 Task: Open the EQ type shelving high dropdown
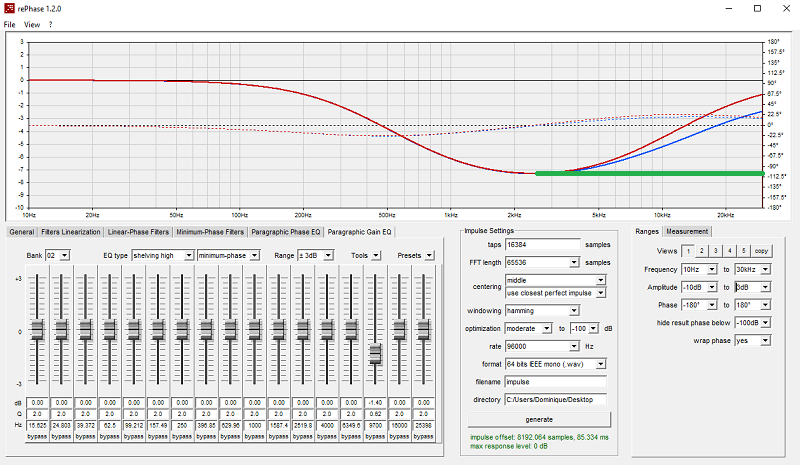[163, 255]
